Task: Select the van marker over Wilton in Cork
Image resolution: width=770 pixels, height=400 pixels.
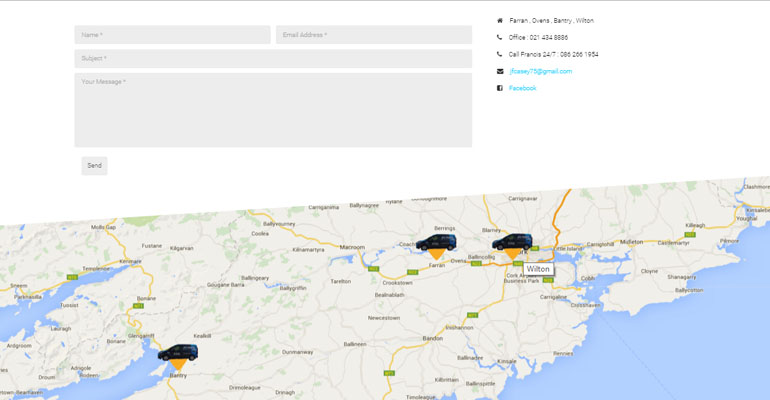Action: click(512, 246)
